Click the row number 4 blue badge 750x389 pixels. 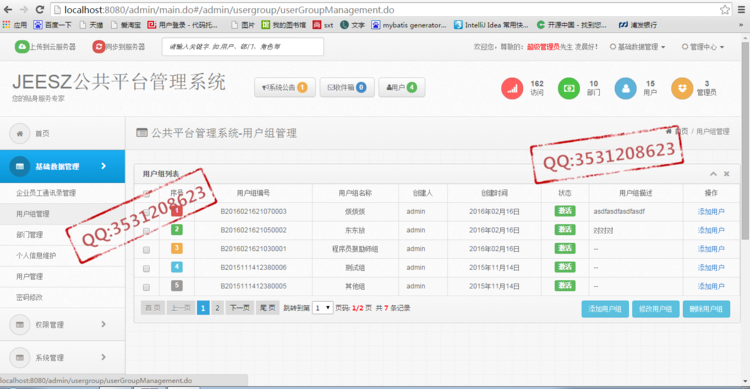176,267
